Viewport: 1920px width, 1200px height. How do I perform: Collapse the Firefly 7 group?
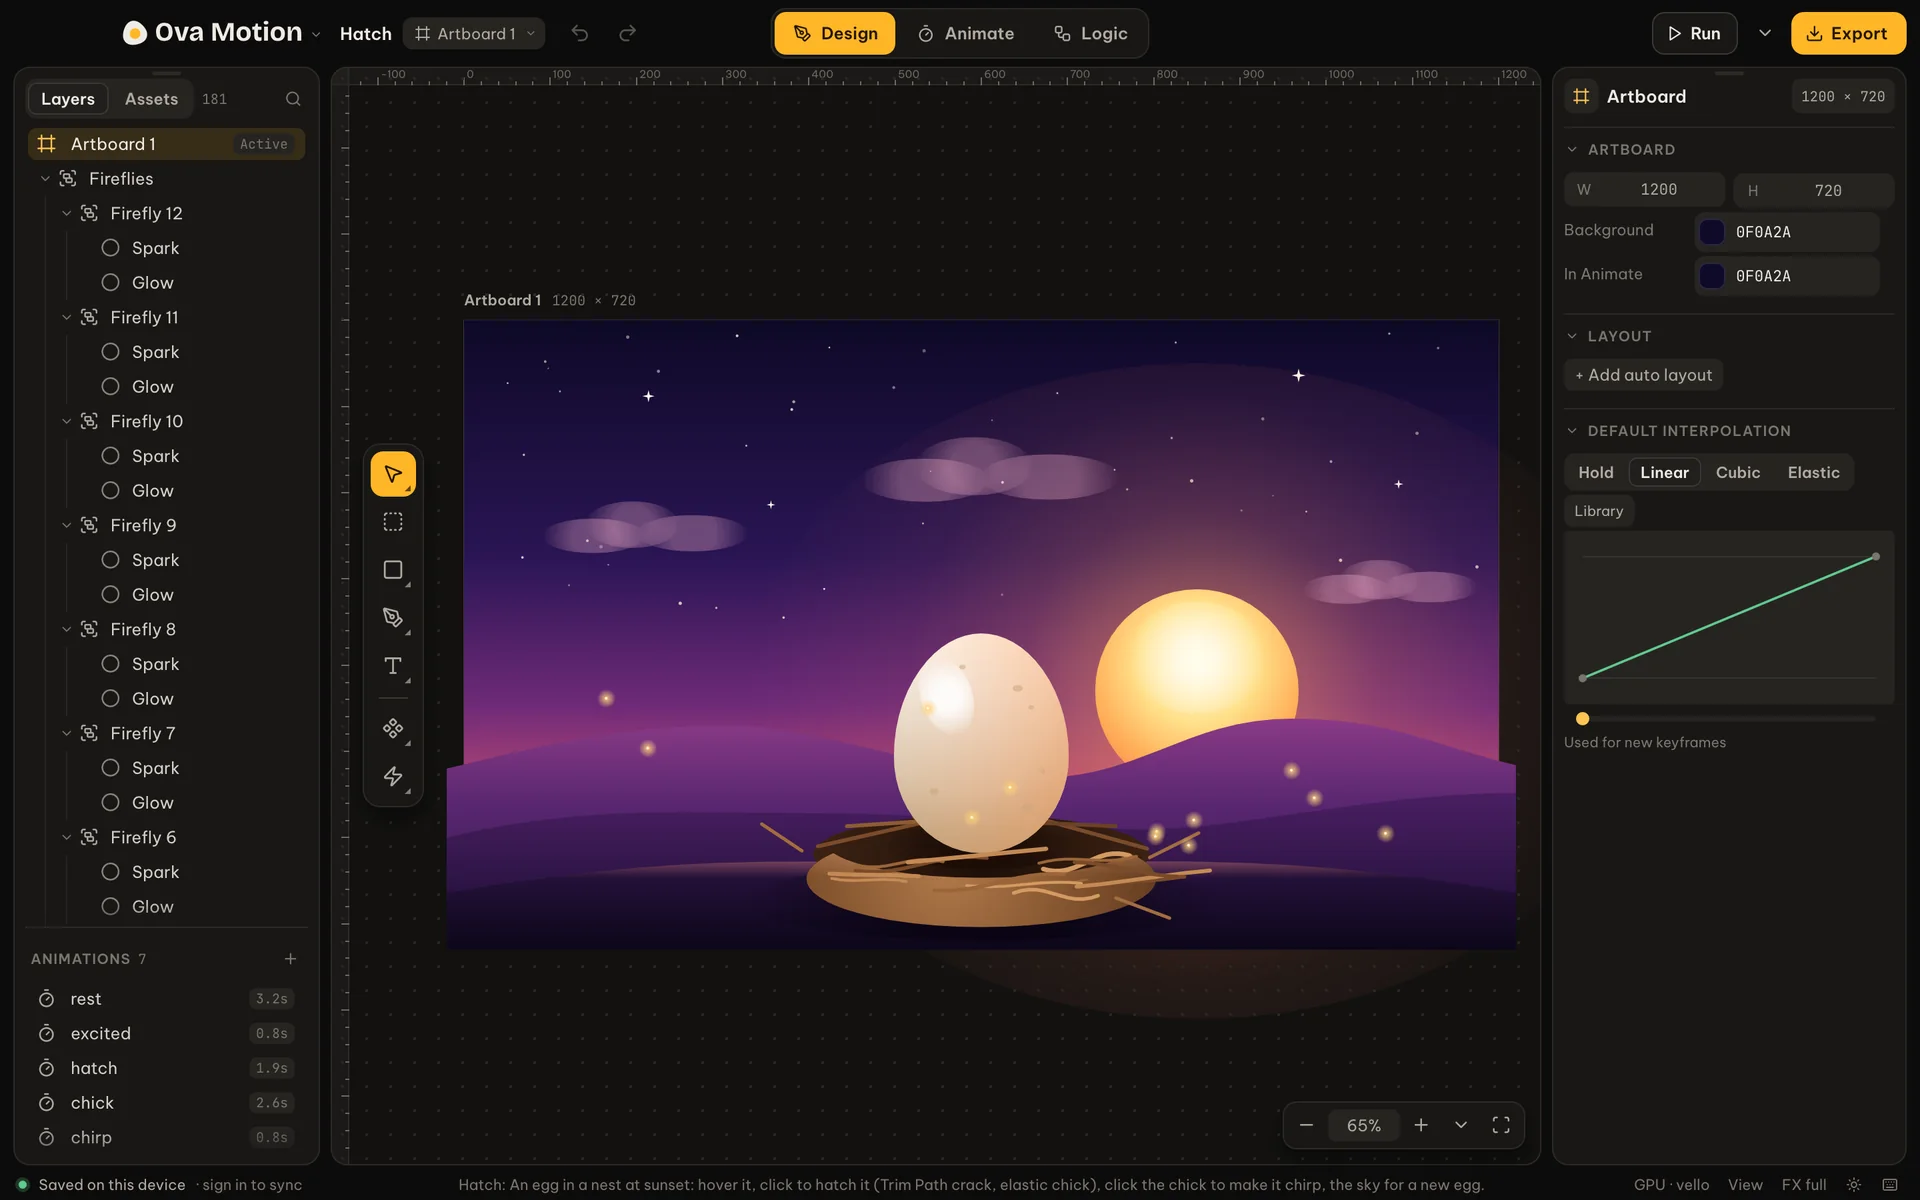67,733
